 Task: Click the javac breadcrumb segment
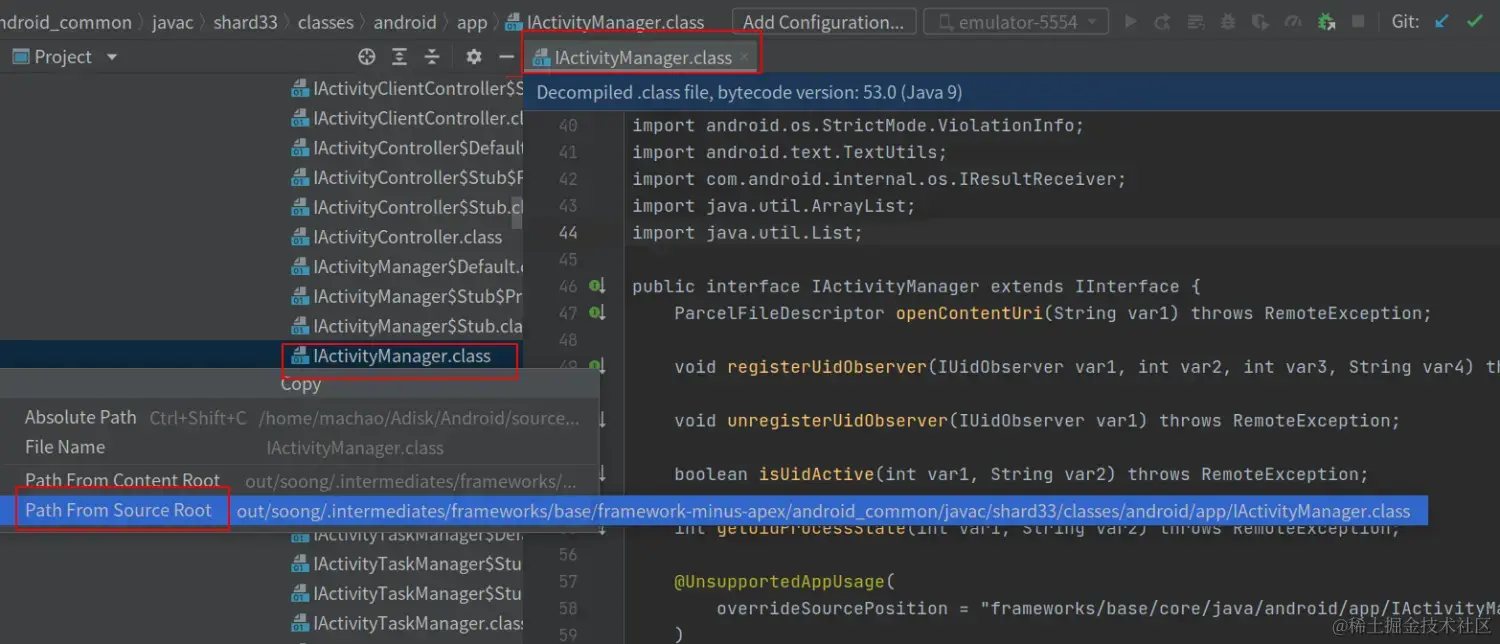tap(172, 22)
